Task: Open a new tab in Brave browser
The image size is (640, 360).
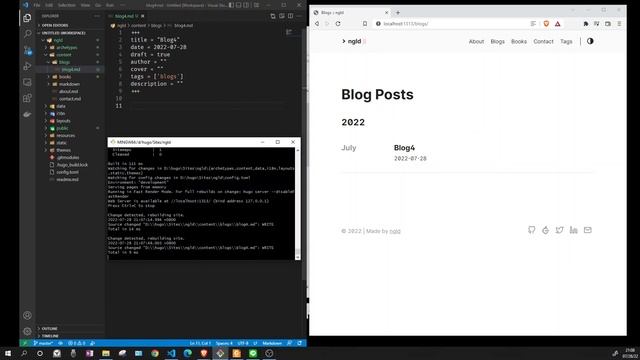Action: [398, 13]
